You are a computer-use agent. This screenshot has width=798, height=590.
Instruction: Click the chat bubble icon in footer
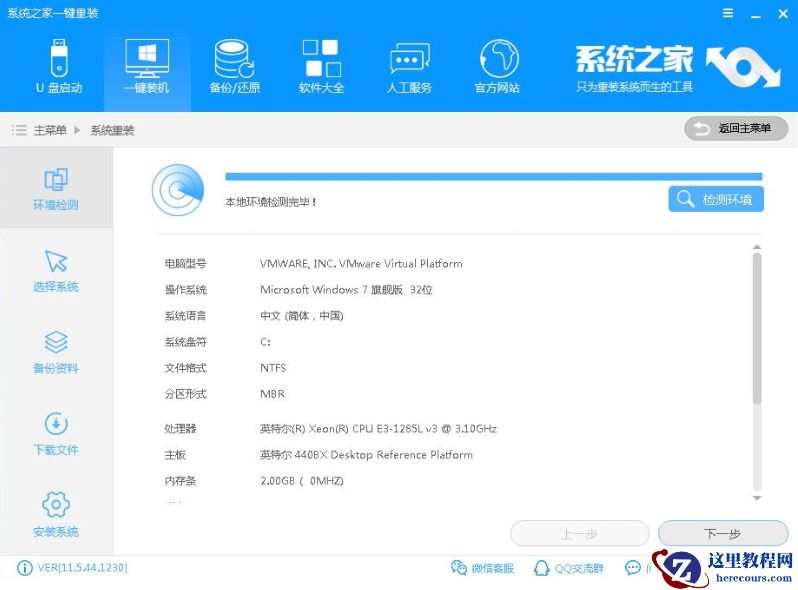click(x=633, y=567)
